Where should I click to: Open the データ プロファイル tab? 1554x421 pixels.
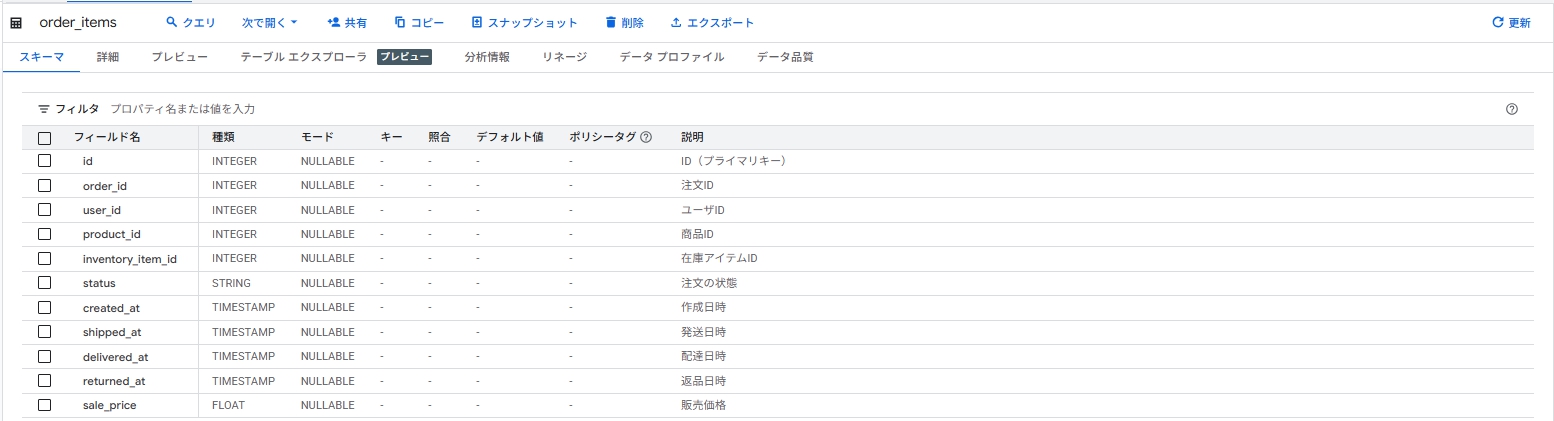671,57
